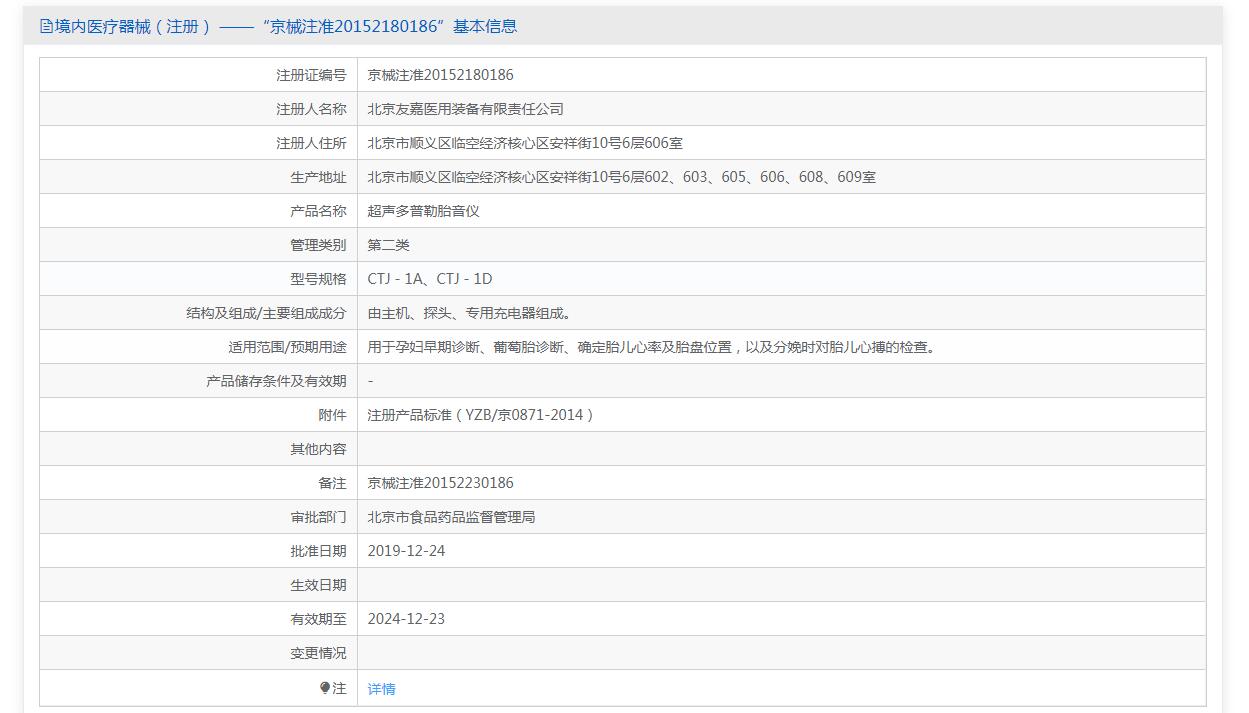The height and width of the screenshot is (713, 1249).
Task: Select composition text 由主机、探头、专用充电器组成。
Action: (470, 313)
